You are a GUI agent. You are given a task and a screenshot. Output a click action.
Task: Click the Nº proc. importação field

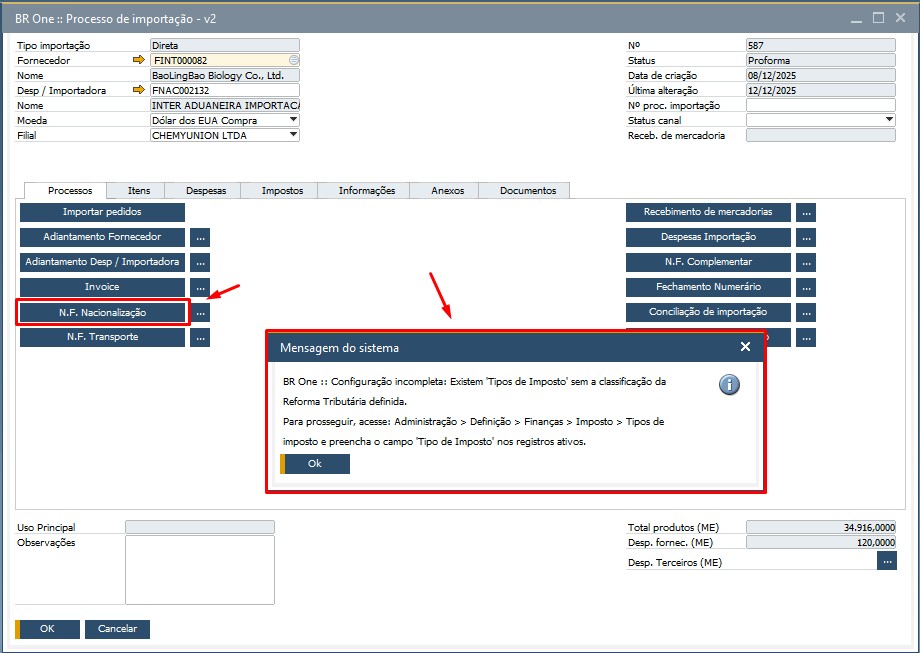click(820, 105)
